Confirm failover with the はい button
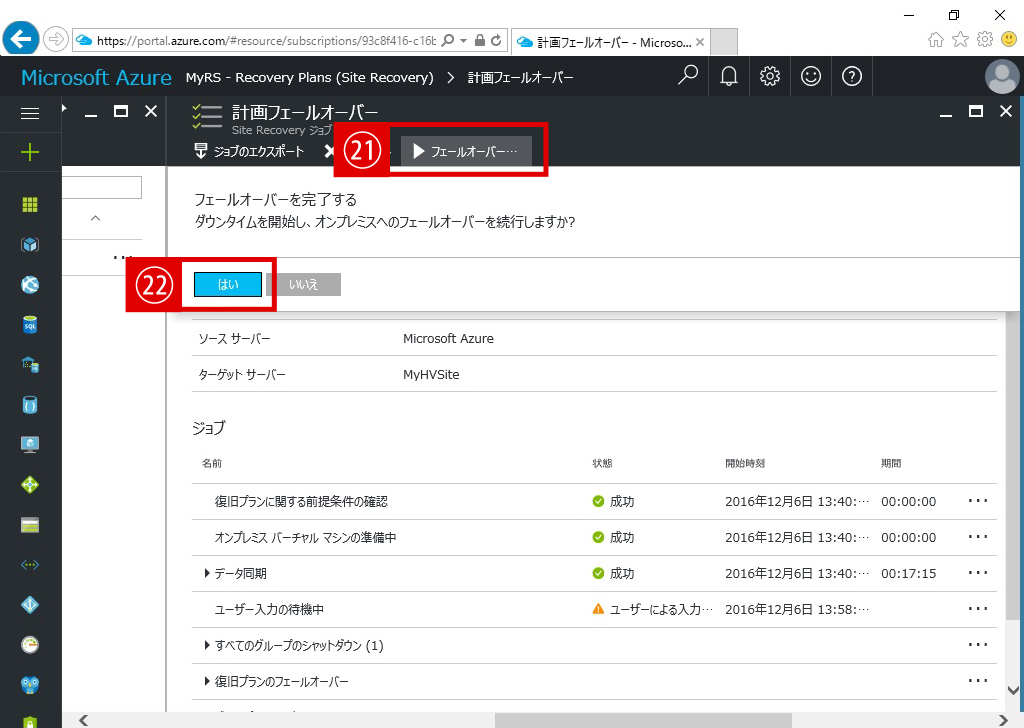The width and height of the screenshot is (1024, 728). (x=228, y=285)
